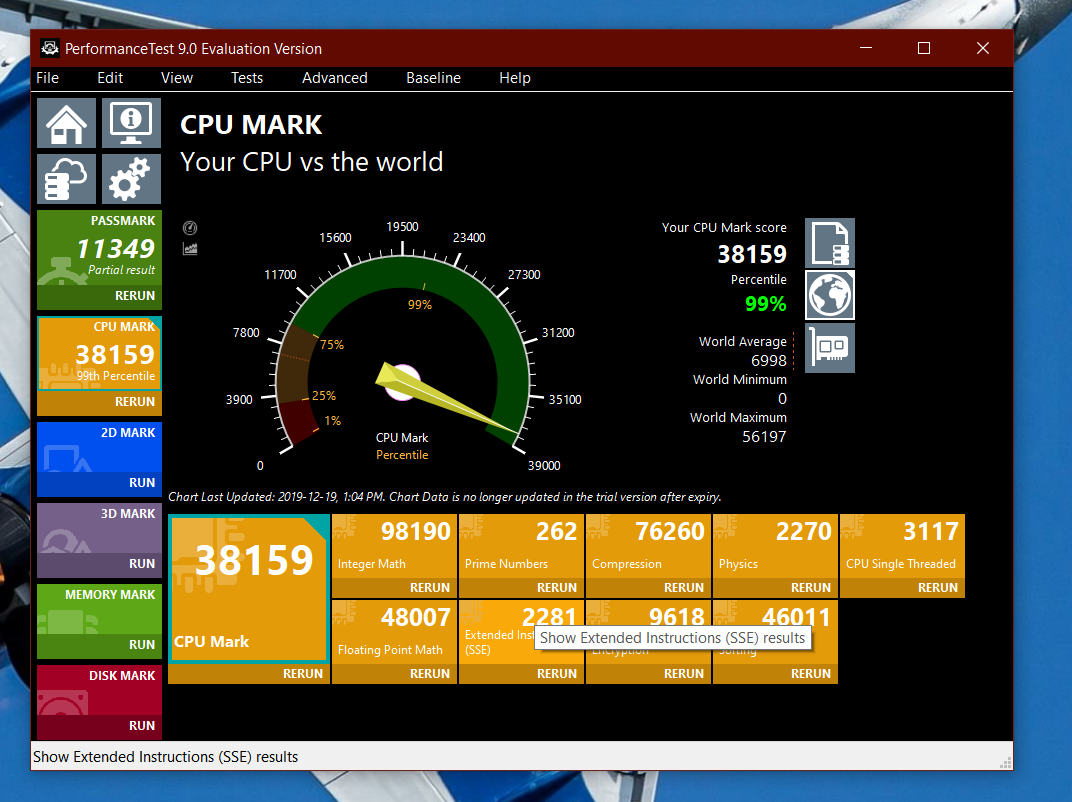Rerun the Prime Numbers test

tap(522, 587)
